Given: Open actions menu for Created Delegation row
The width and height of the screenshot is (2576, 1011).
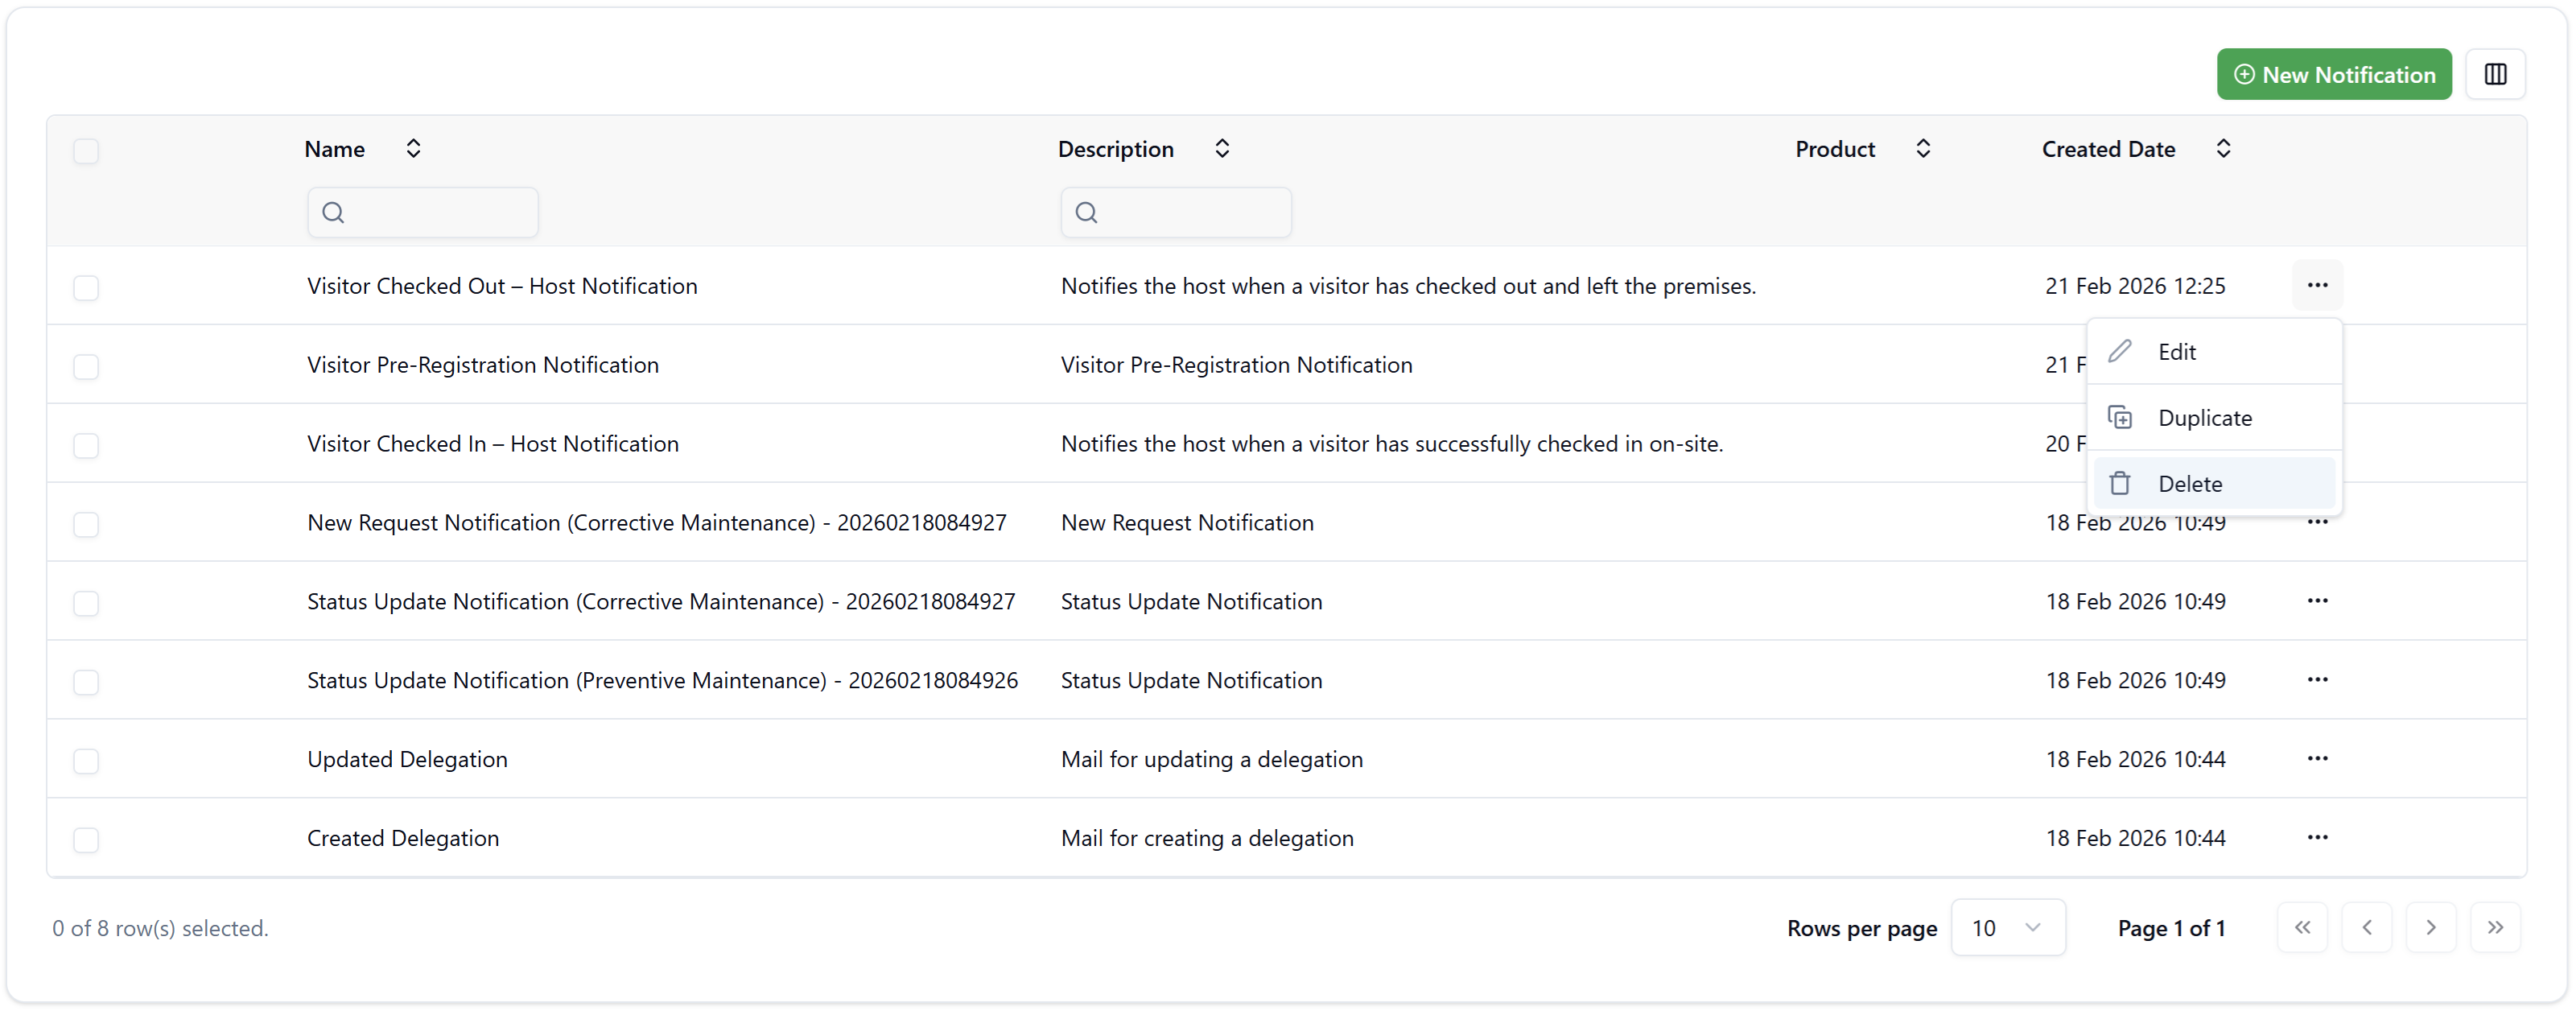Looking at the screenshot, I should [x=2317, y=838].
